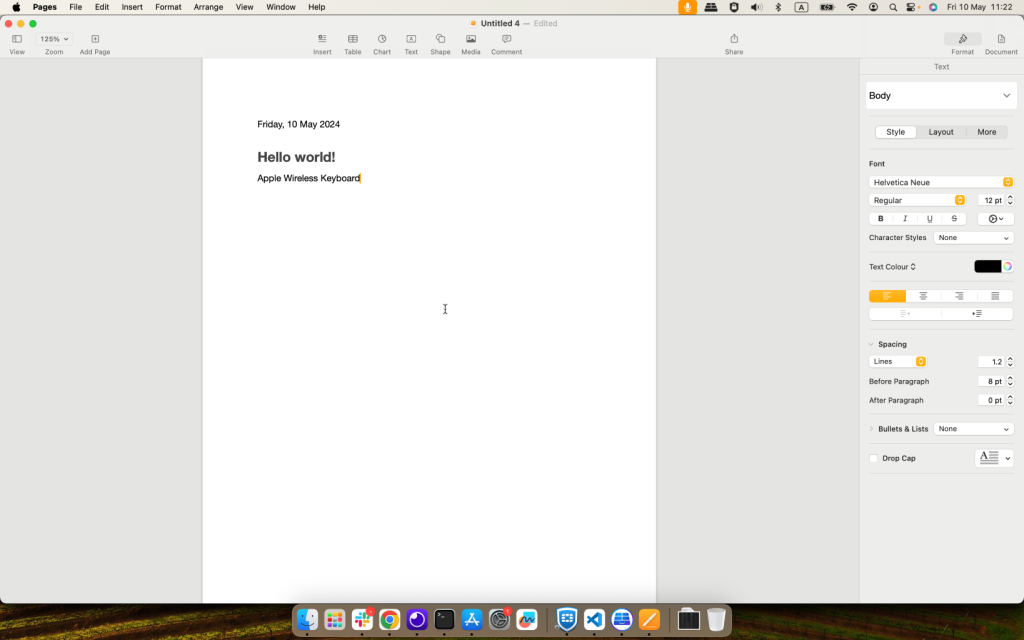Open the Media browser icon
Image resolution: width=1024 pixels, height=640 pixels.
pyautogui.click(x=470, y=40)
